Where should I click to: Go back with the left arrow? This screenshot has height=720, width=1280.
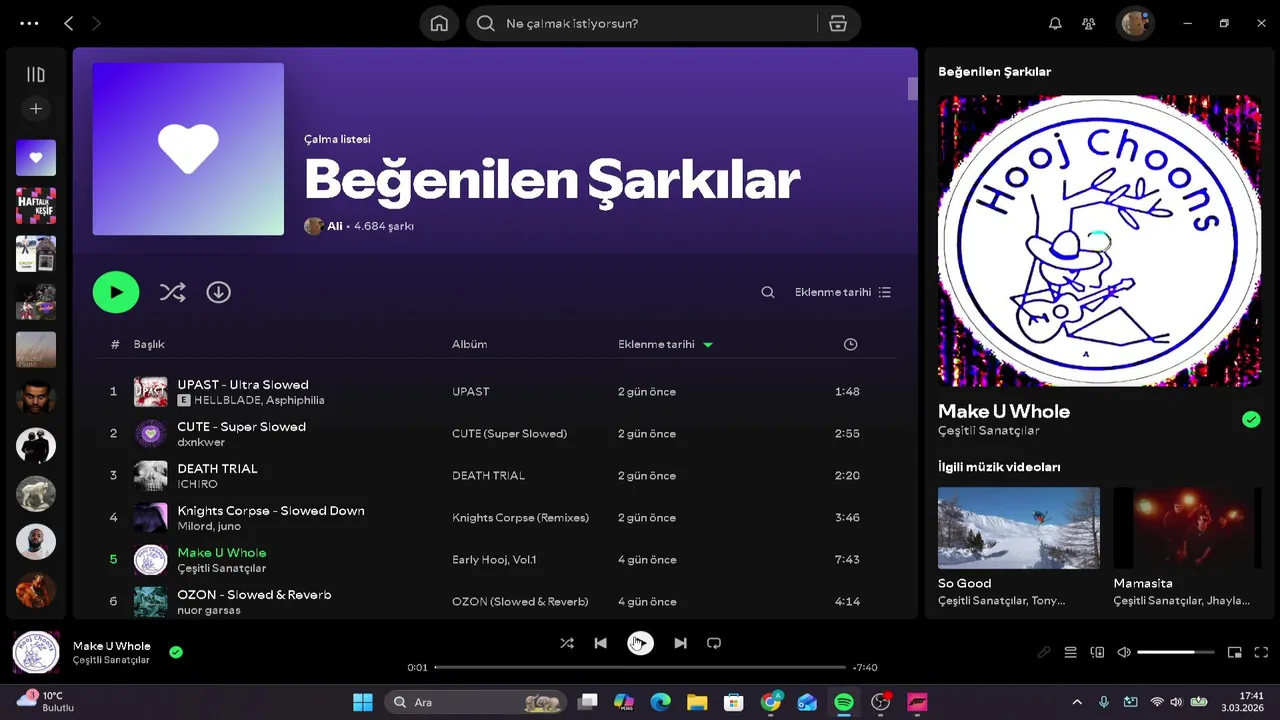click(68, 23)
